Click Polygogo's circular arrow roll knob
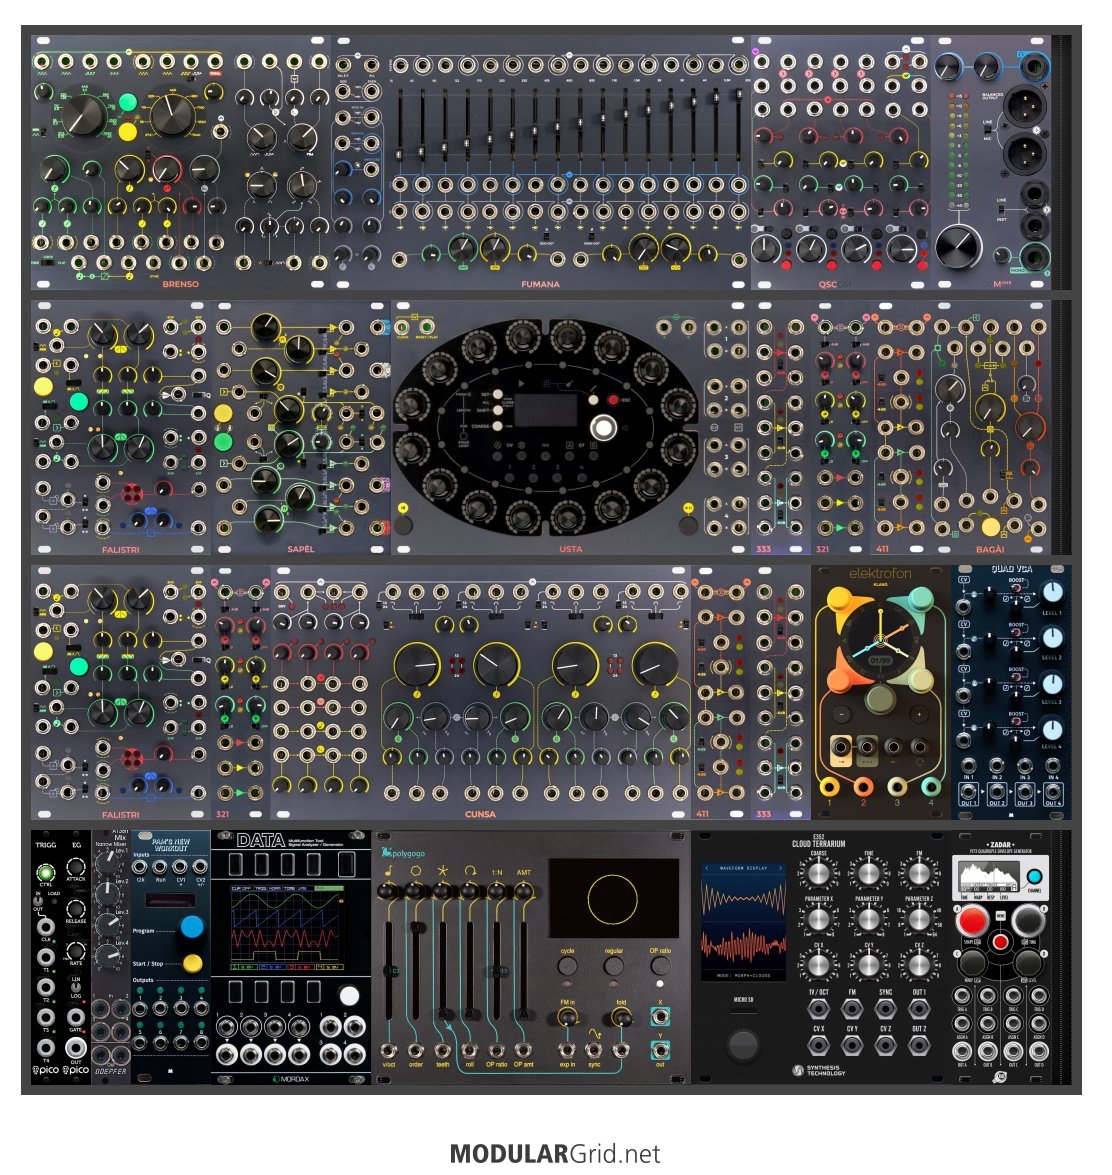Screen dimensions: 1112x1175 tap(469, 891)
